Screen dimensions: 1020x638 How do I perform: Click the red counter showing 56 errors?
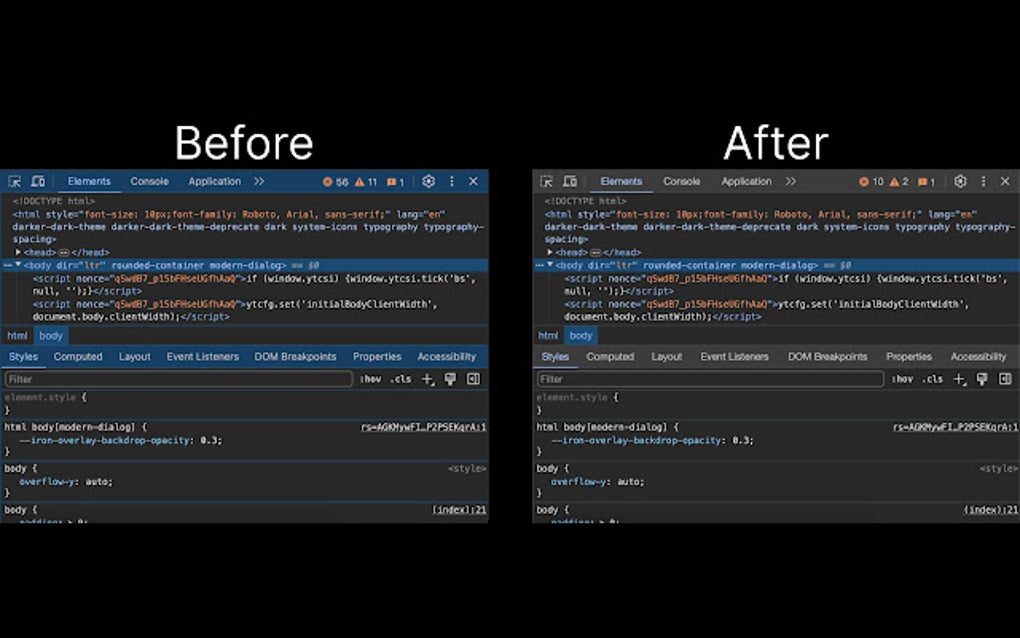[x=336, y=182]
